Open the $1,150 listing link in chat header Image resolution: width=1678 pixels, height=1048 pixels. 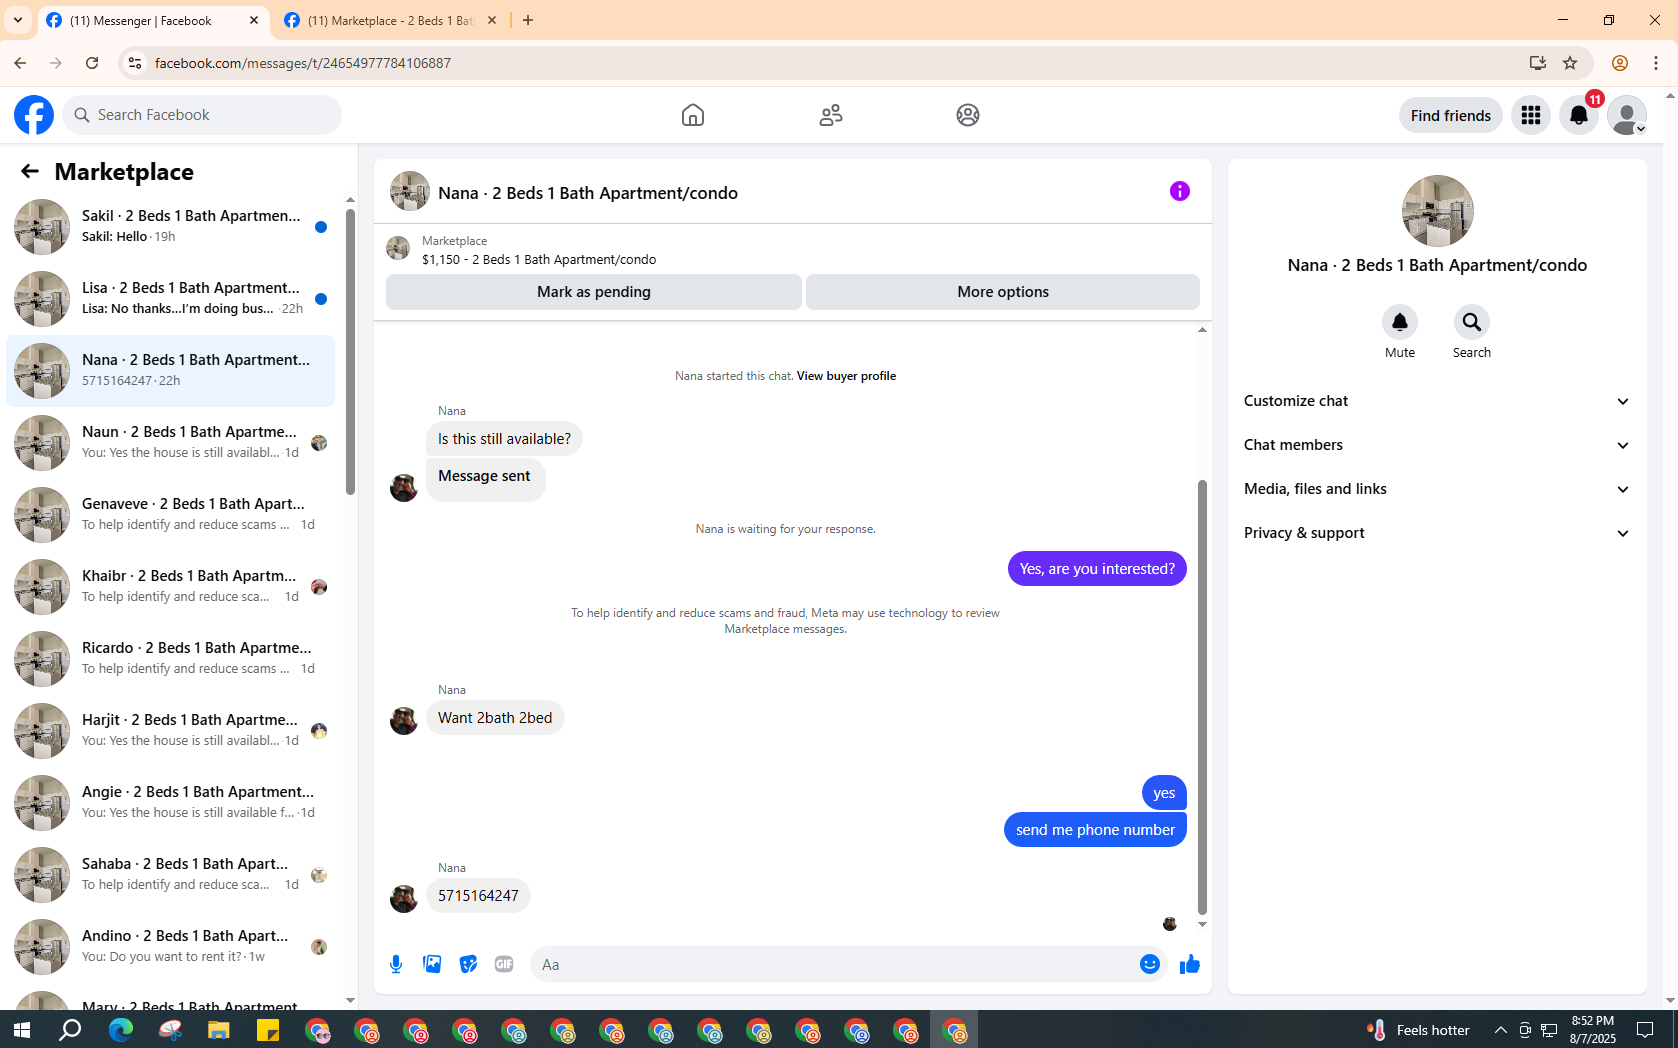click(539, 259)
